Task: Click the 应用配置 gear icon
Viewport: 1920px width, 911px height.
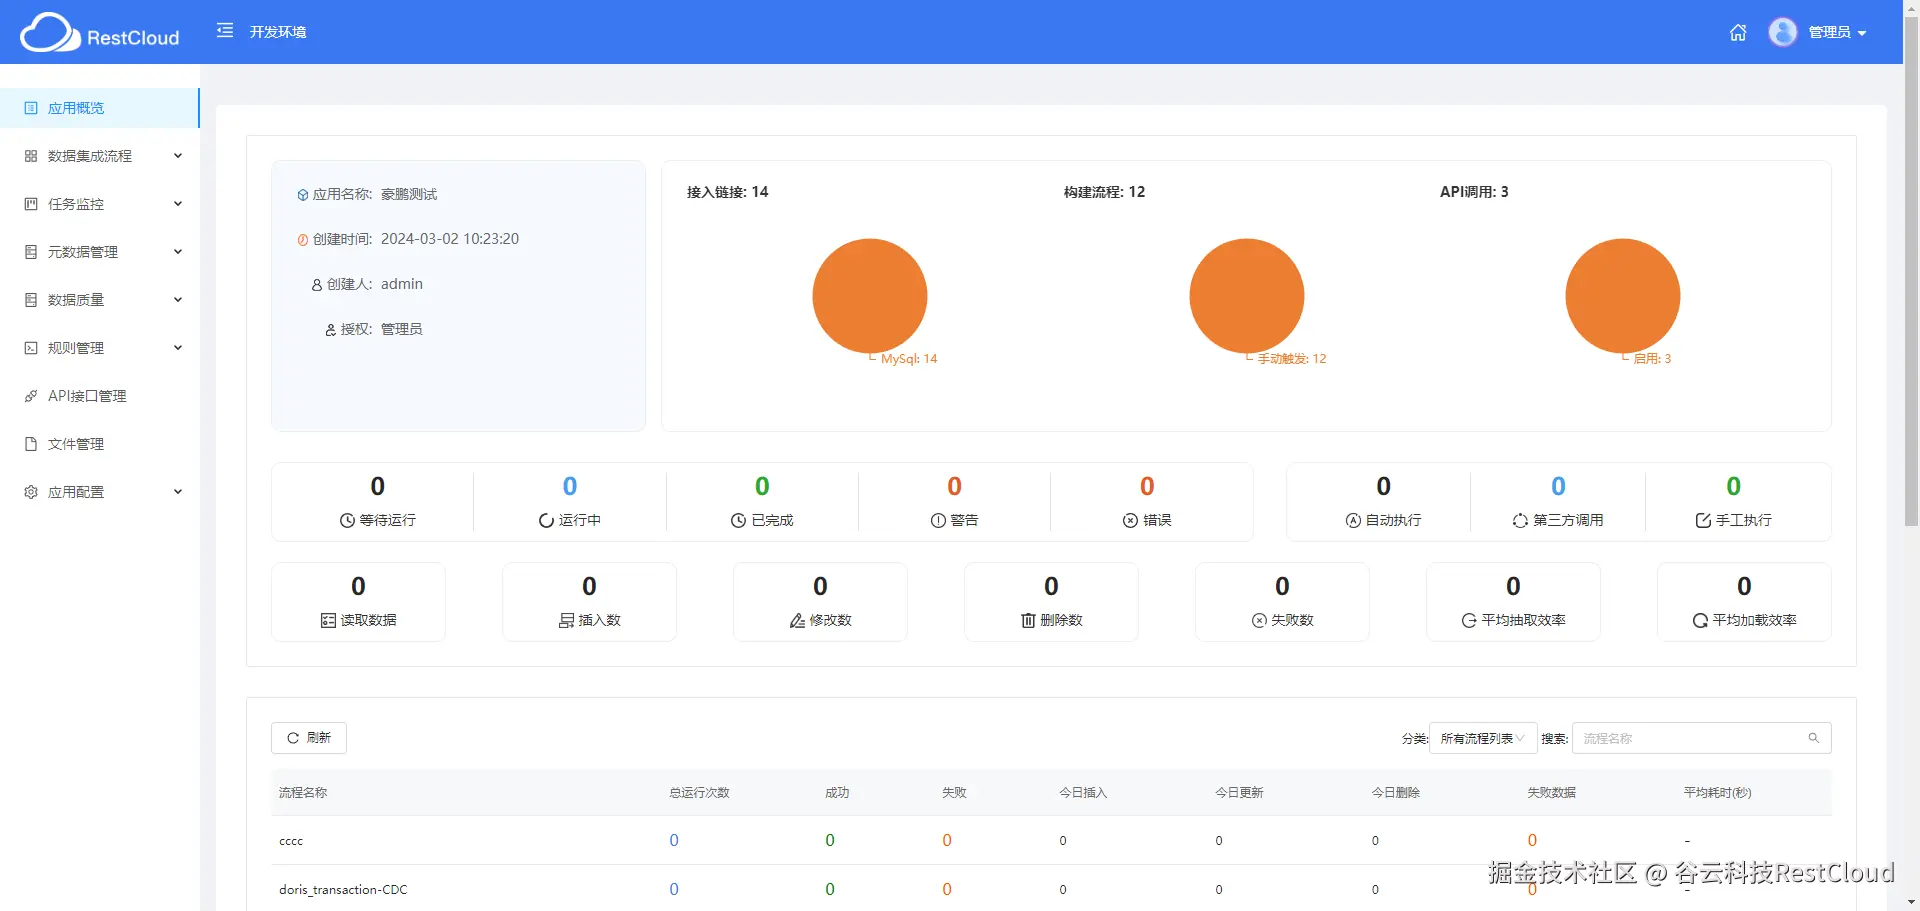Action: 31,492
